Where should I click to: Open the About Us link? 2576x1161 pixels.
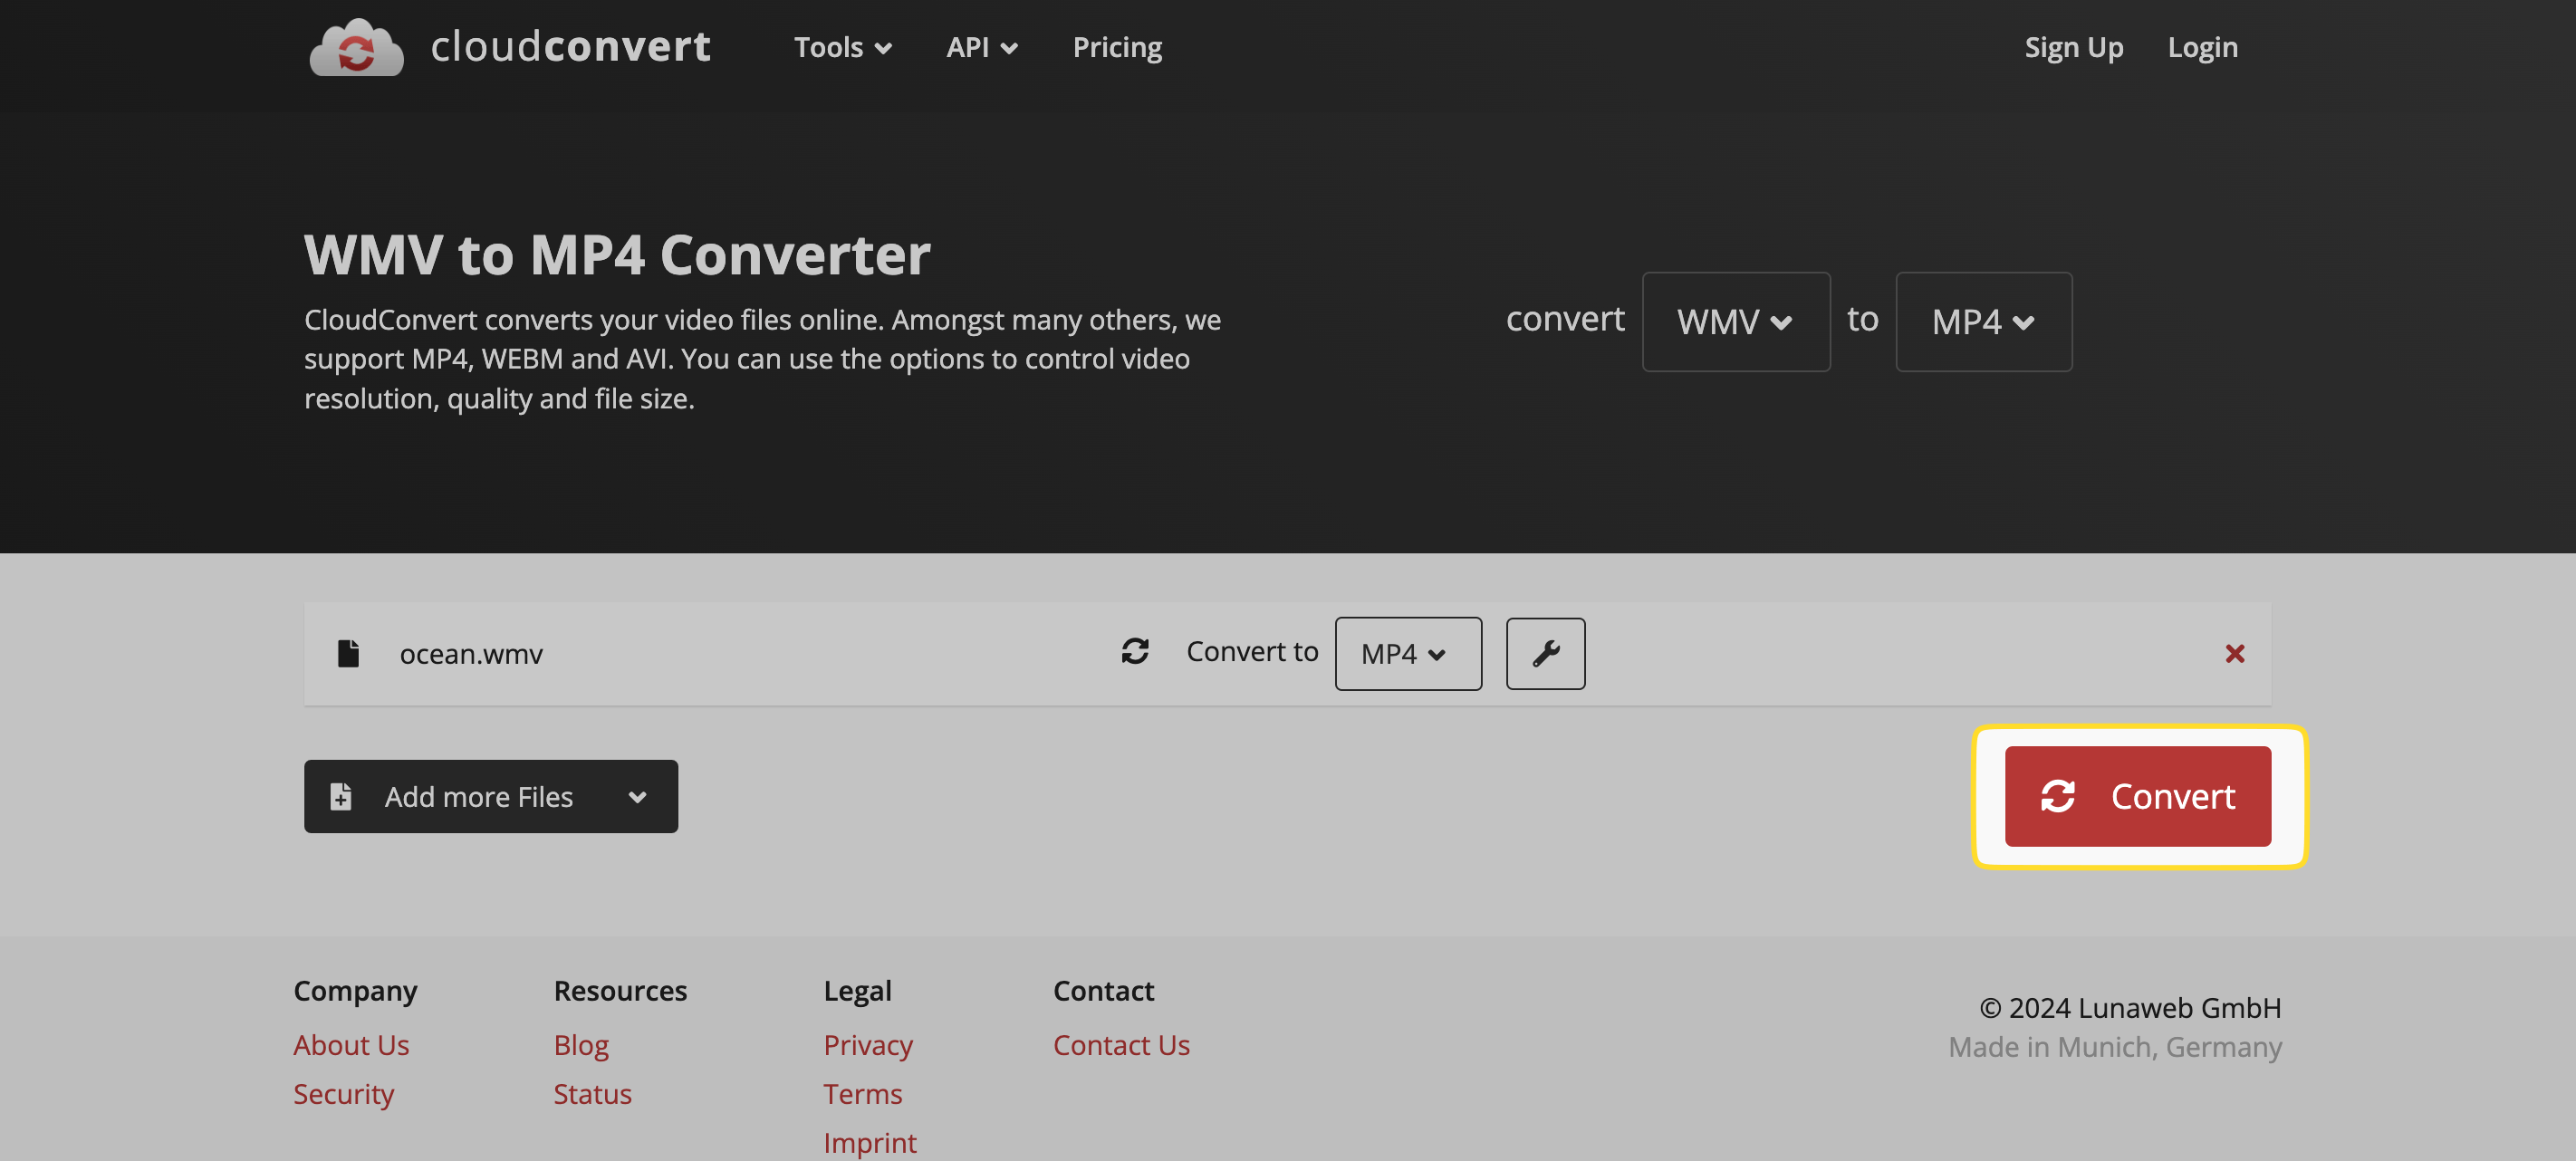(351, 1045)
